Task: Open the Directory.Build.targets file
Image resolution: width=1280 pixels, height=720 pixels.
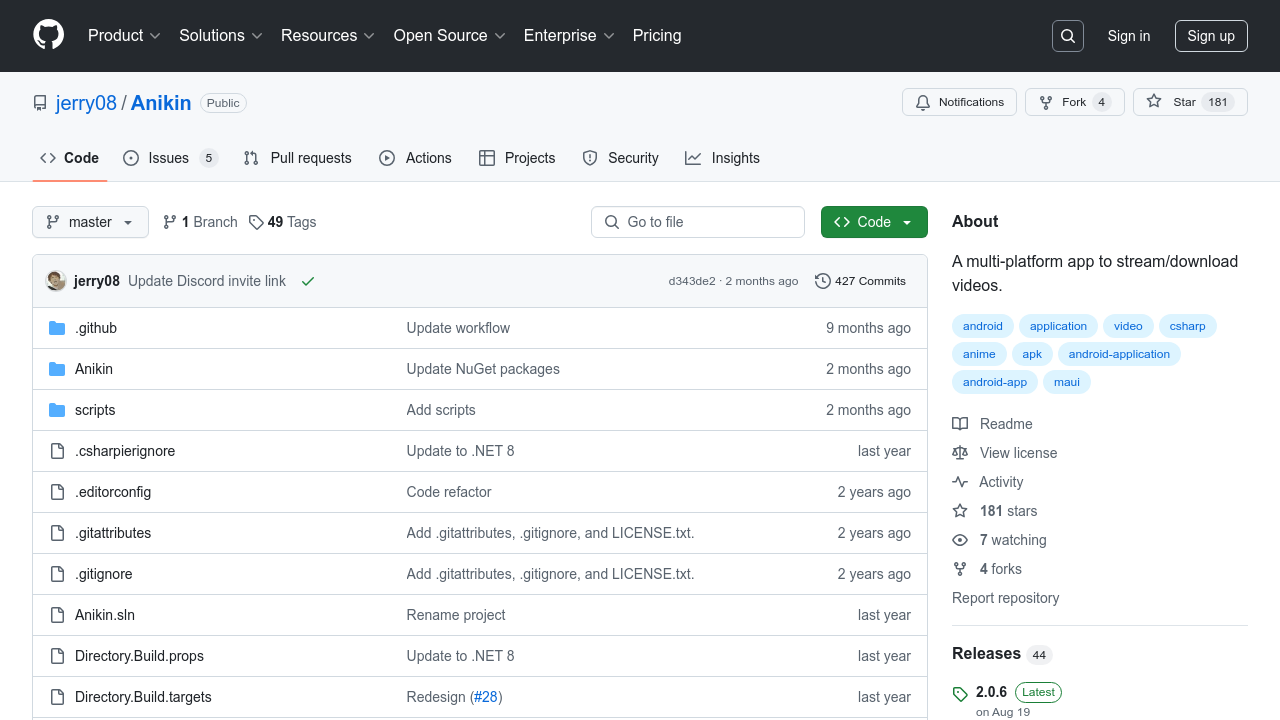Action: click(x=143, y=697)
